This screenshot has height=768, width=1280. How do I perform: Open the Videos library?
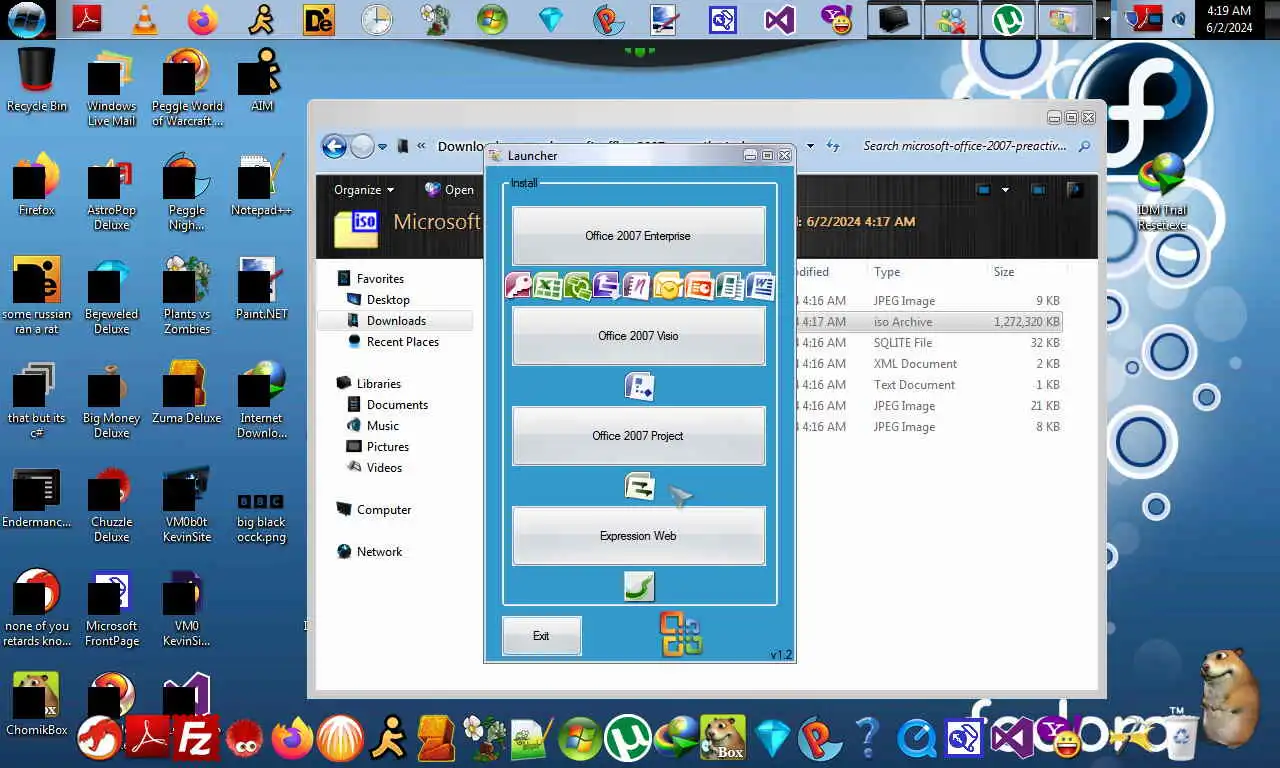click(384, 468)
